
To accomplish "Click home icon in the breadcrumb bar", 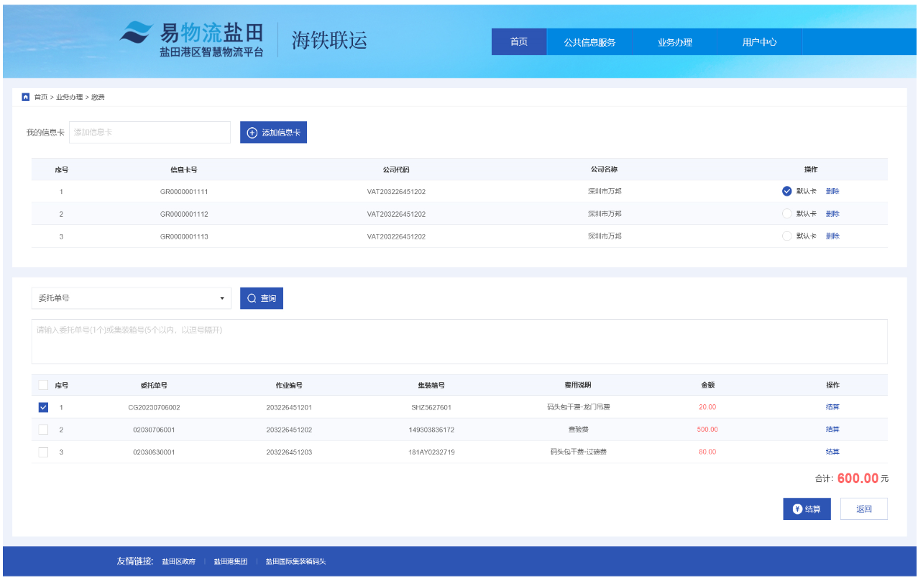I will 25,96.
